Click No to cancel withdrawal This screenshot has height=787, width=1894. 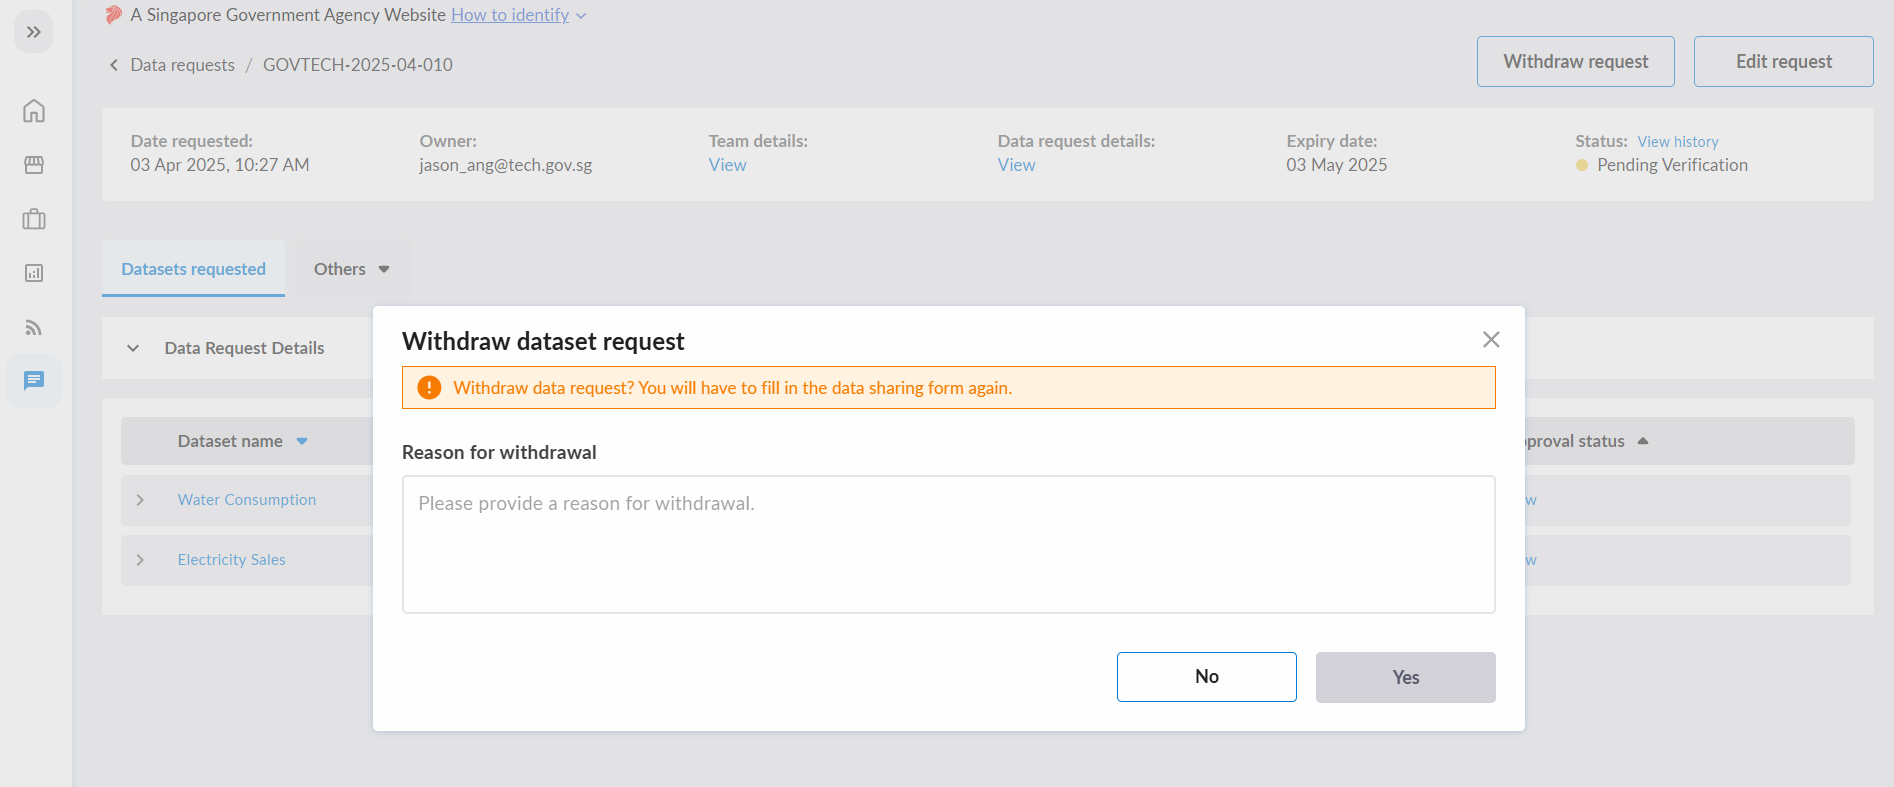pos(1207,677)
